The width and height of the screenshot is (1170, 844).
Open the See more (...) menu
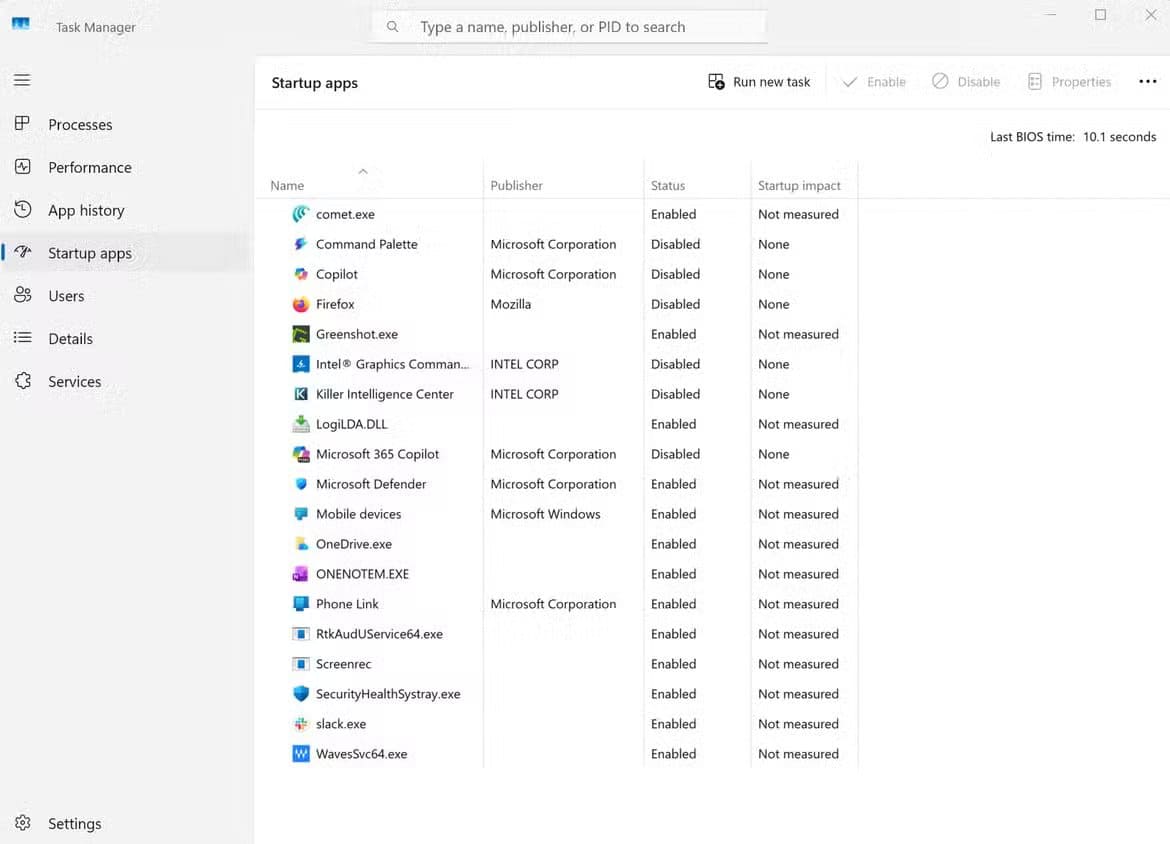coord(1147,81)
